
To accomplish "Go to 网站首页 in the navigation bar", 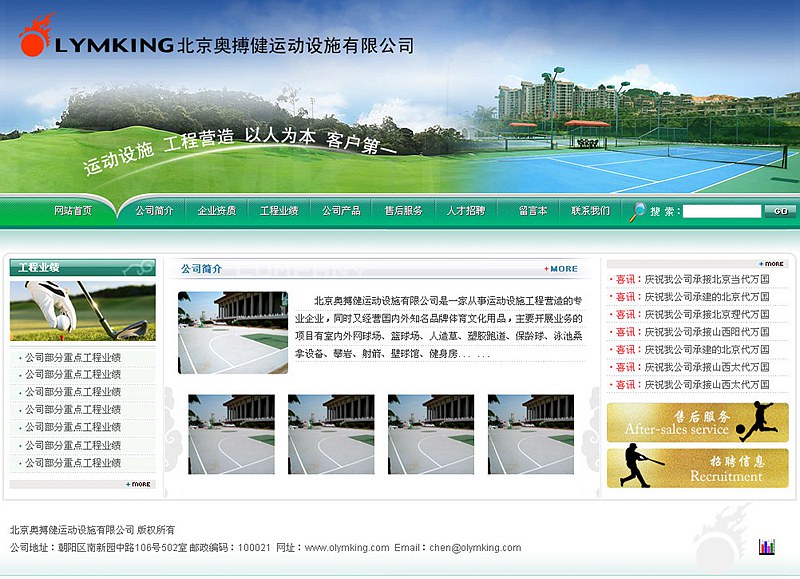I will 73,211.
